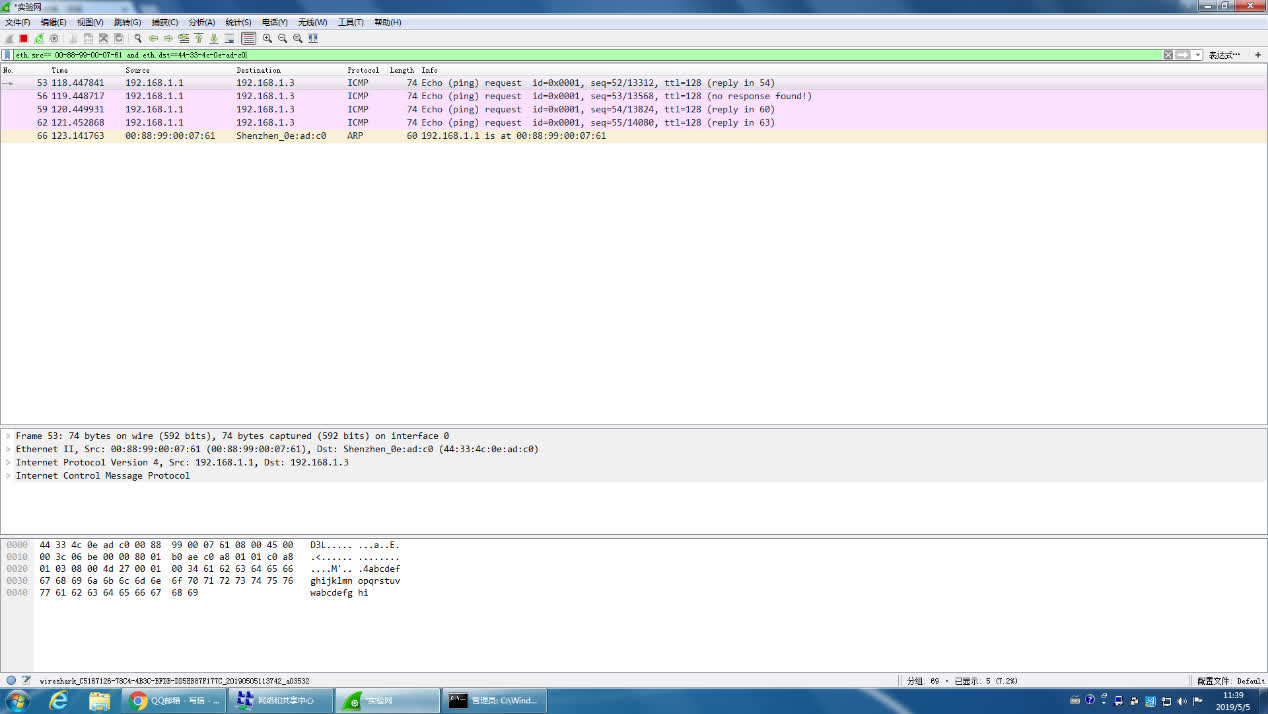The image size is (1268, 714).
Task: Open the capture options gear icon
Action: [54, 38]
